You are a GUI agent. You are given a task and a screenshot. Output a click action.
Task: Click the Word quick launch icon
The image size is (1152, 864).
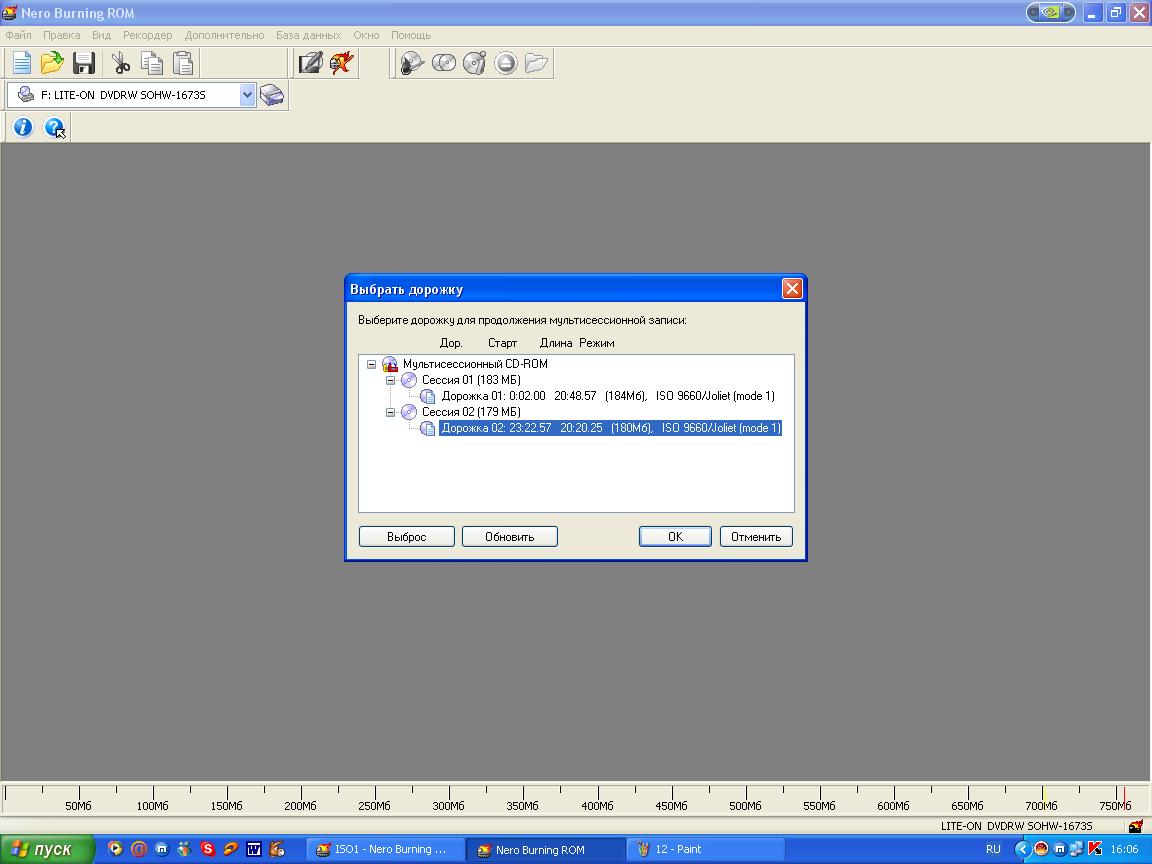coord(253,849)
